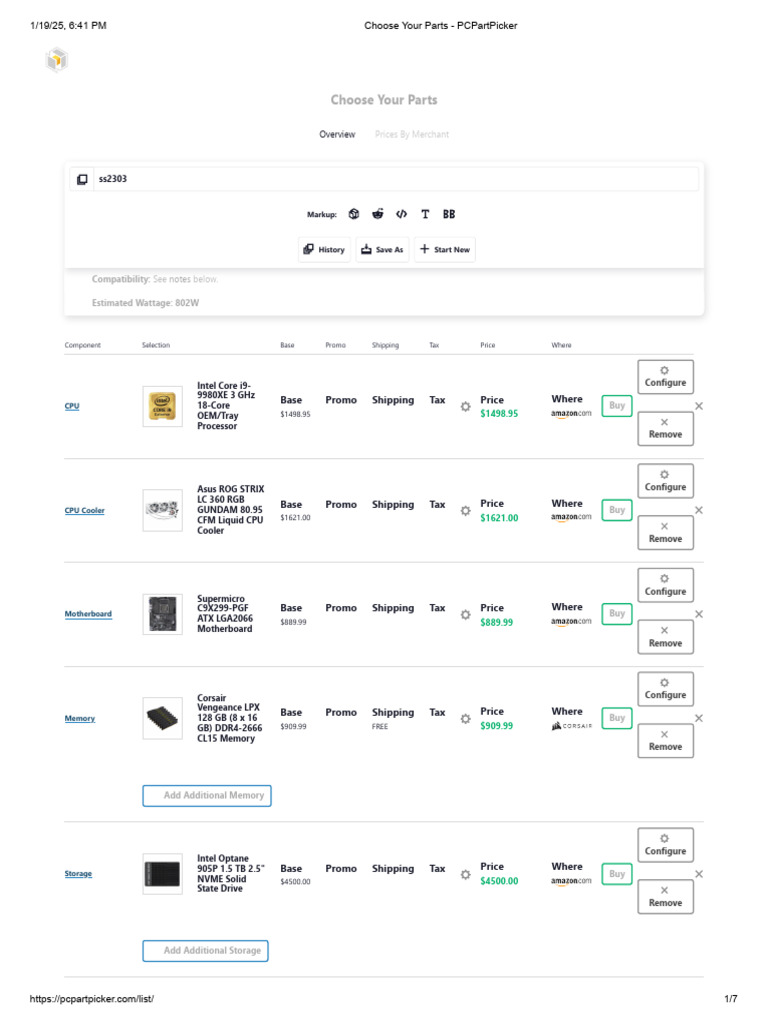Click the Corsair Vengeance memory thumbnail
The width and height of the screenshot is (768, 1024).
pyautogui.click(x=163, y=718)
